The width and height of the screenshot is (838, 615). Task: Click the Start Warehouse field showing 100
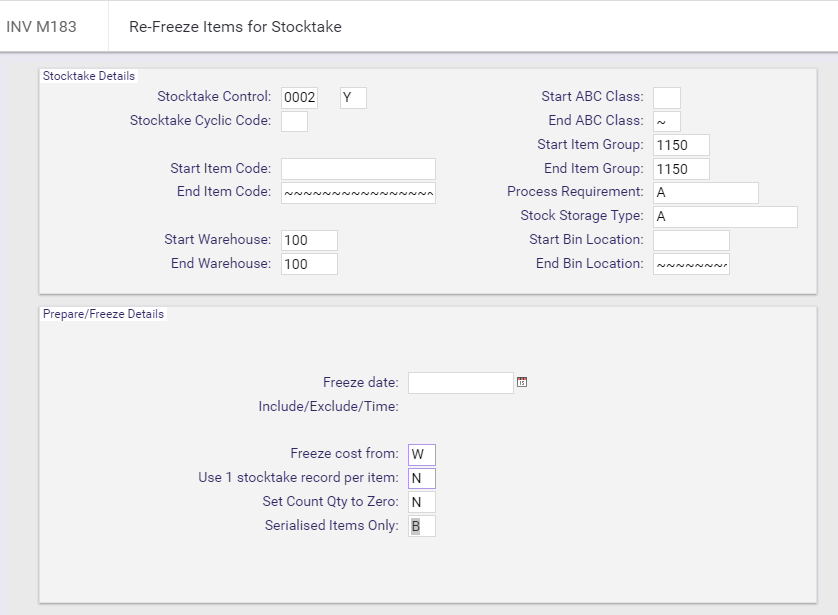[x=309, y=240]
